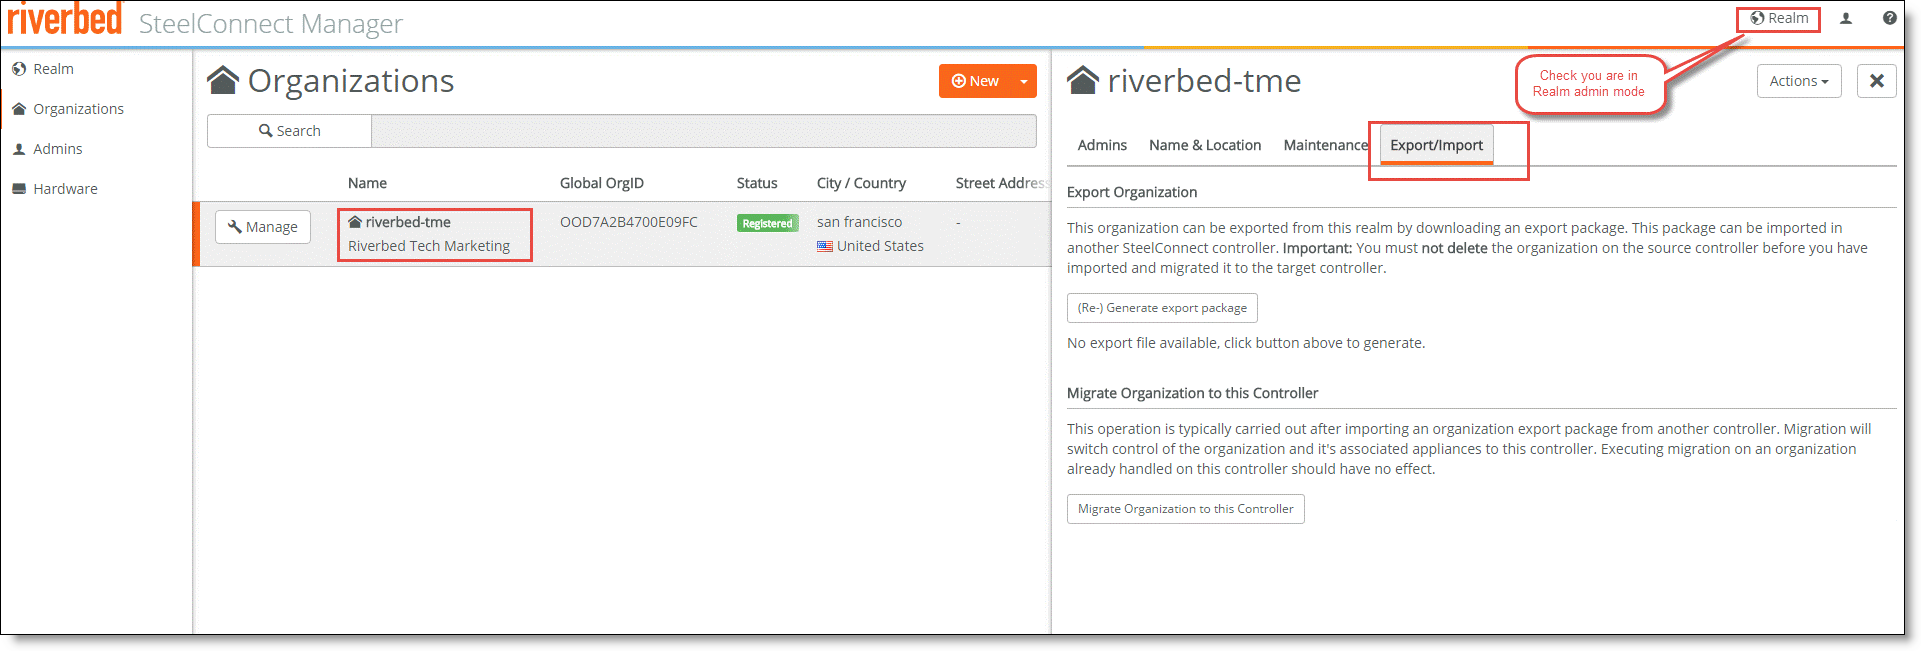1921x651 pixels.
Task: Select the riverbed-tme organization name
Action: 408,222
